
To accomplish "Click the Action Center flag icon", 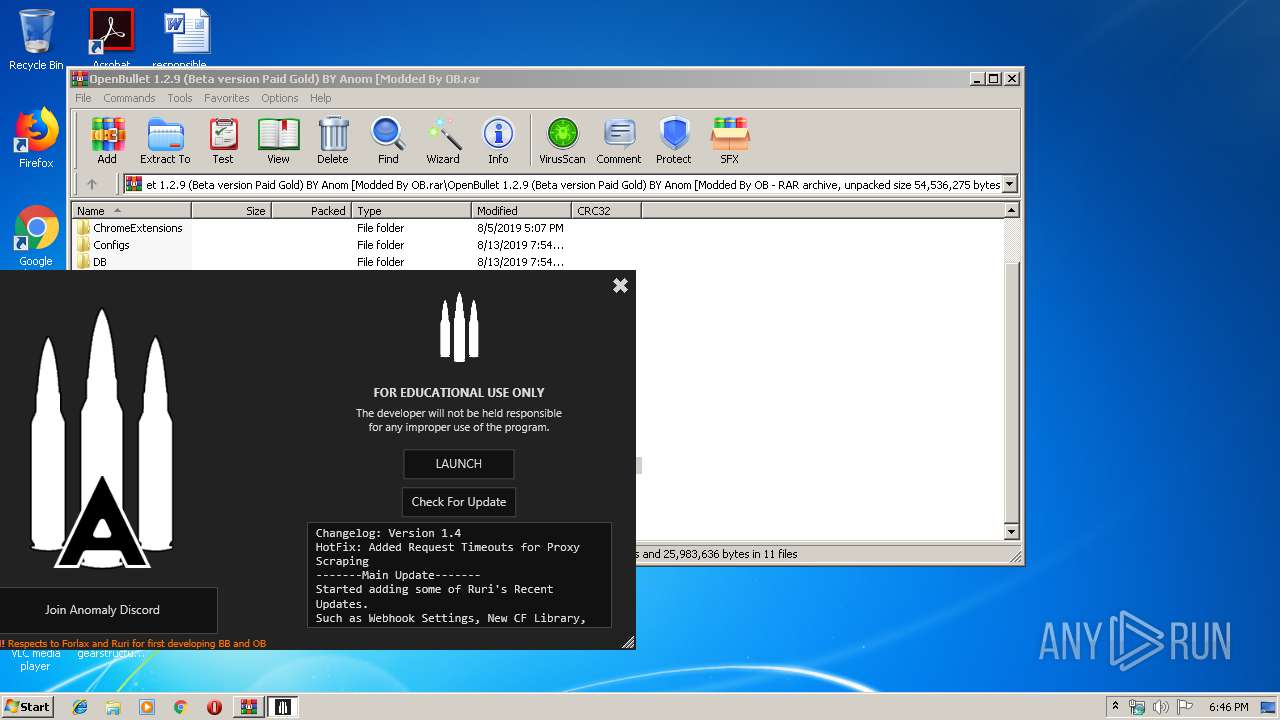I will coord(1183,707).
